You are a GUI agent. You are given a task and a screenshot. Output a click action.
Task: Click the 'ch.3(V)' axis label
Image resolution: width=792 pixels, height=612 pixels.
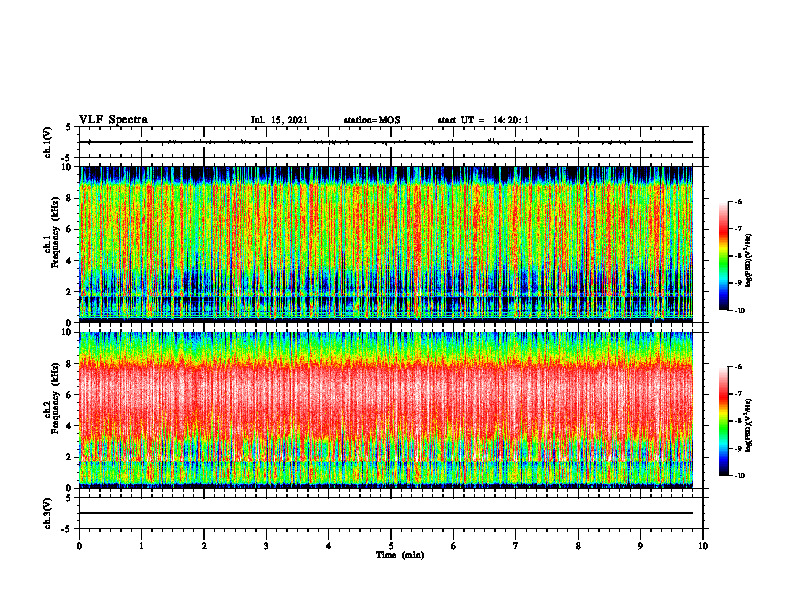[48, 513]
